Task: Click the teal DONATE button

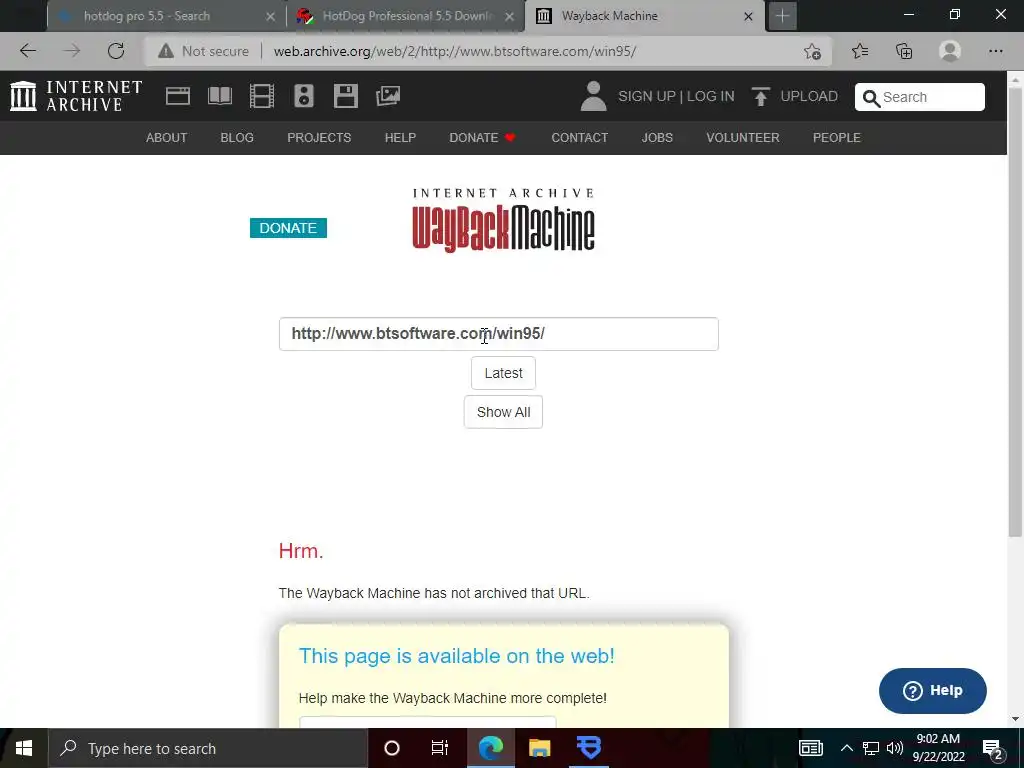Action: click(288, 228)
